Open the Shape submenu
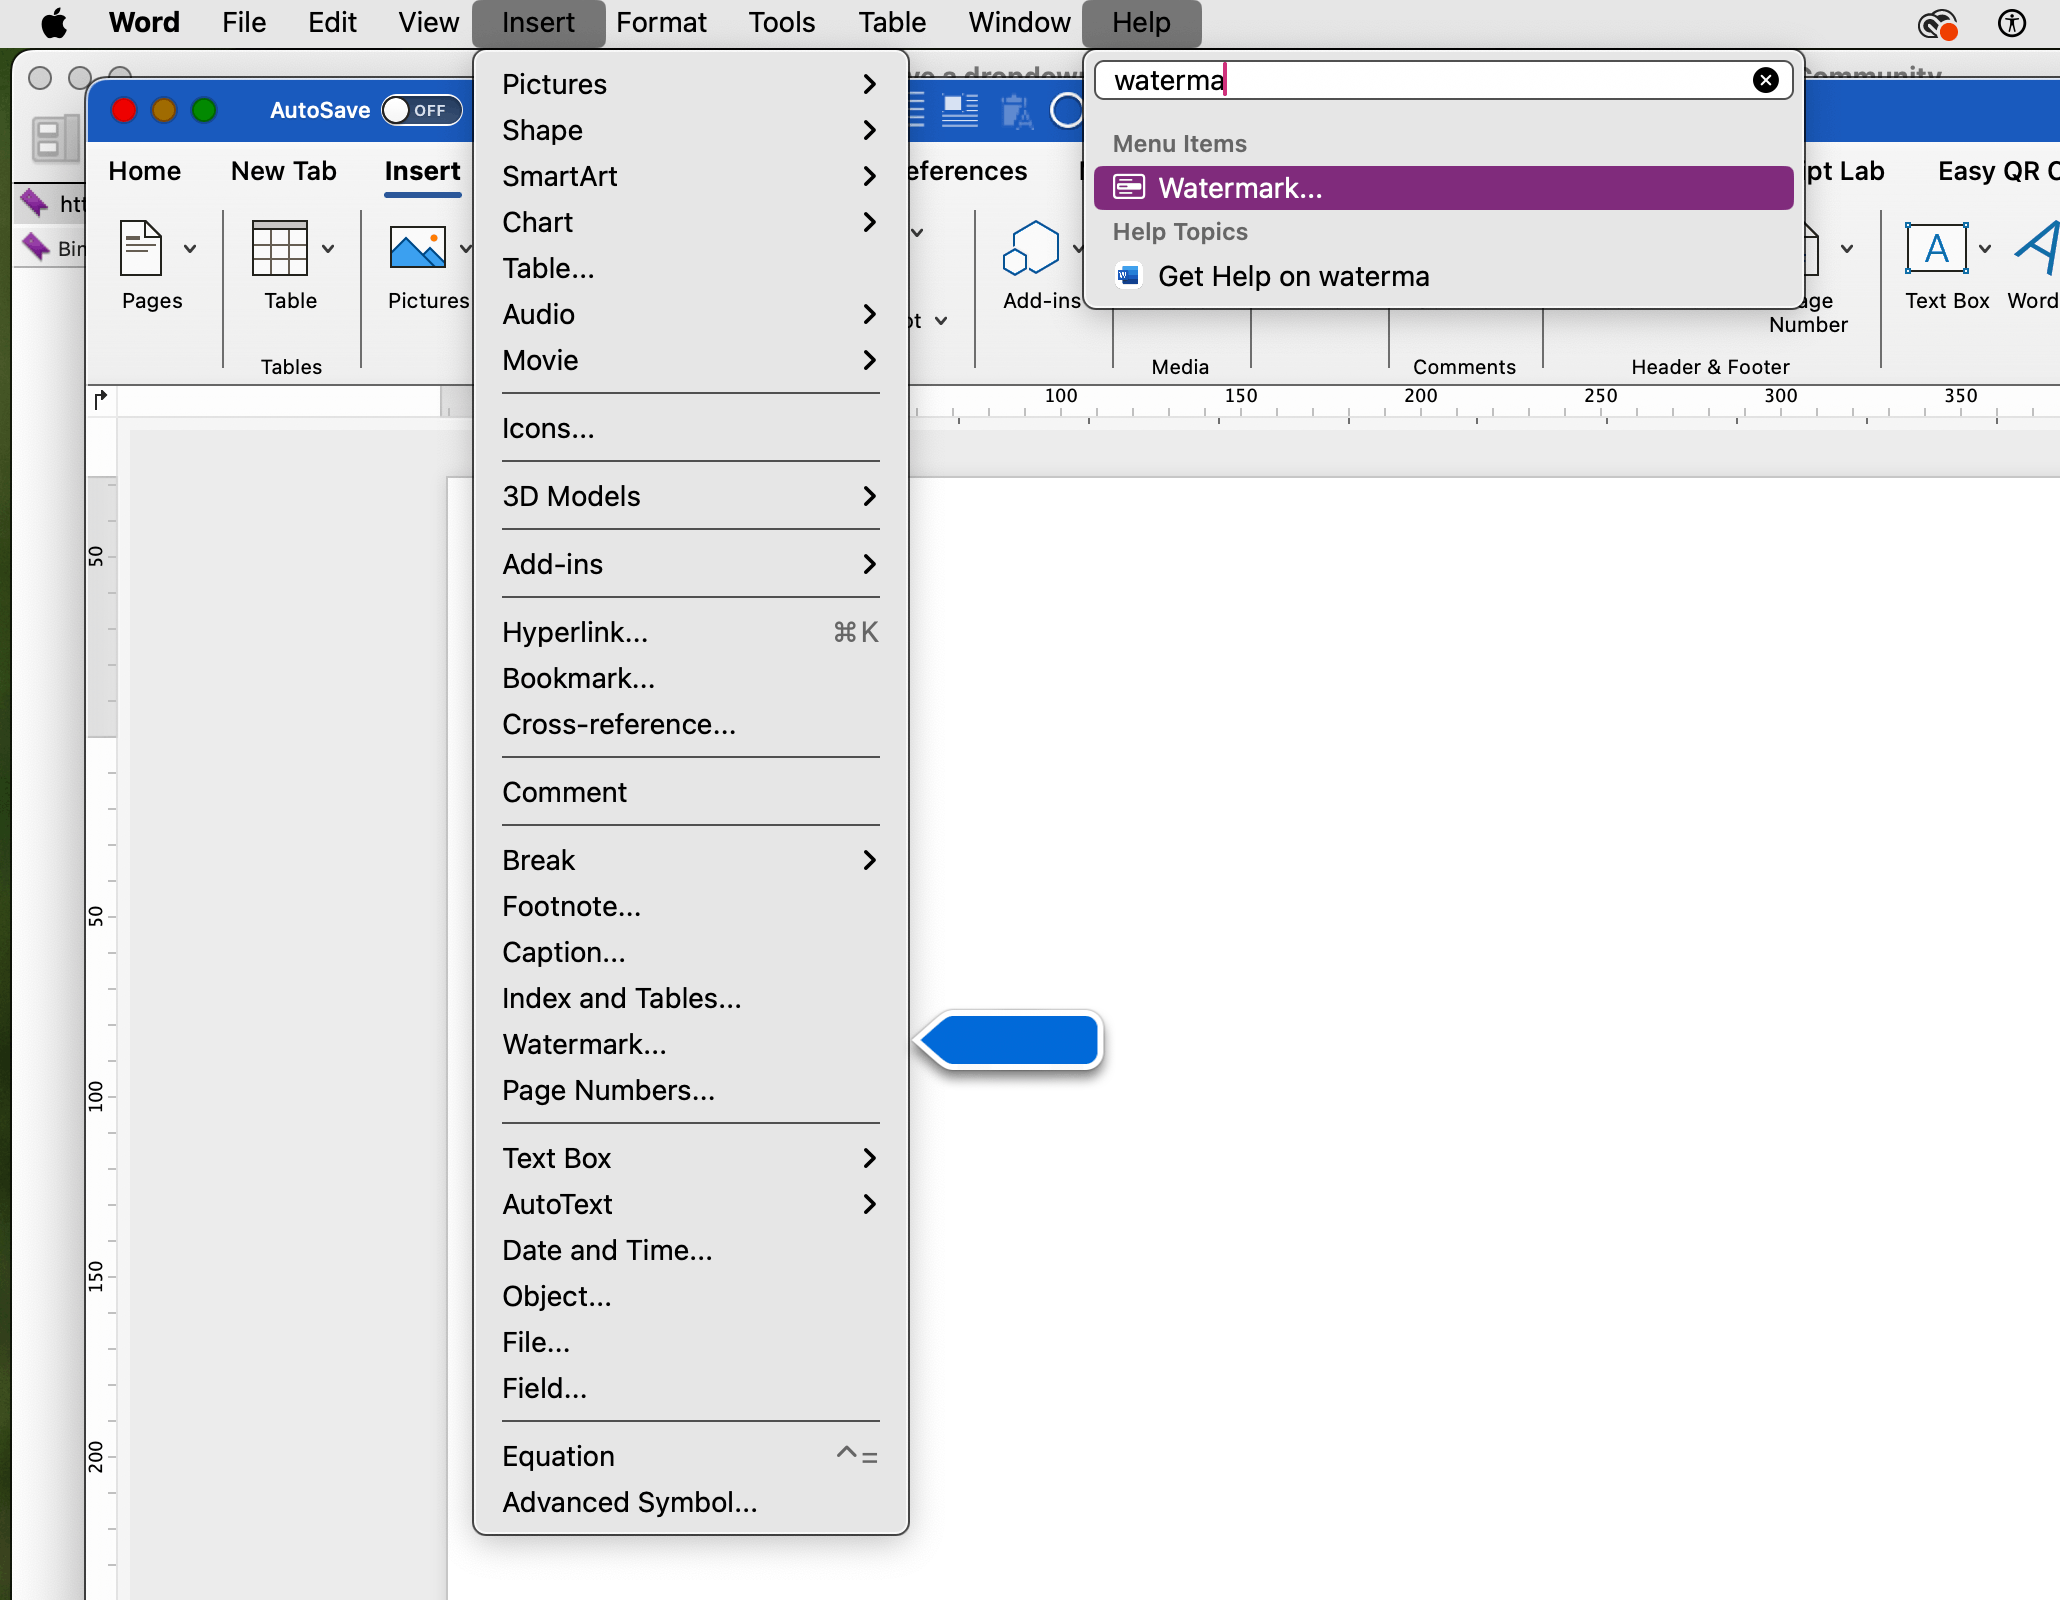The image size is (2060, 1600). pos(690,130)
